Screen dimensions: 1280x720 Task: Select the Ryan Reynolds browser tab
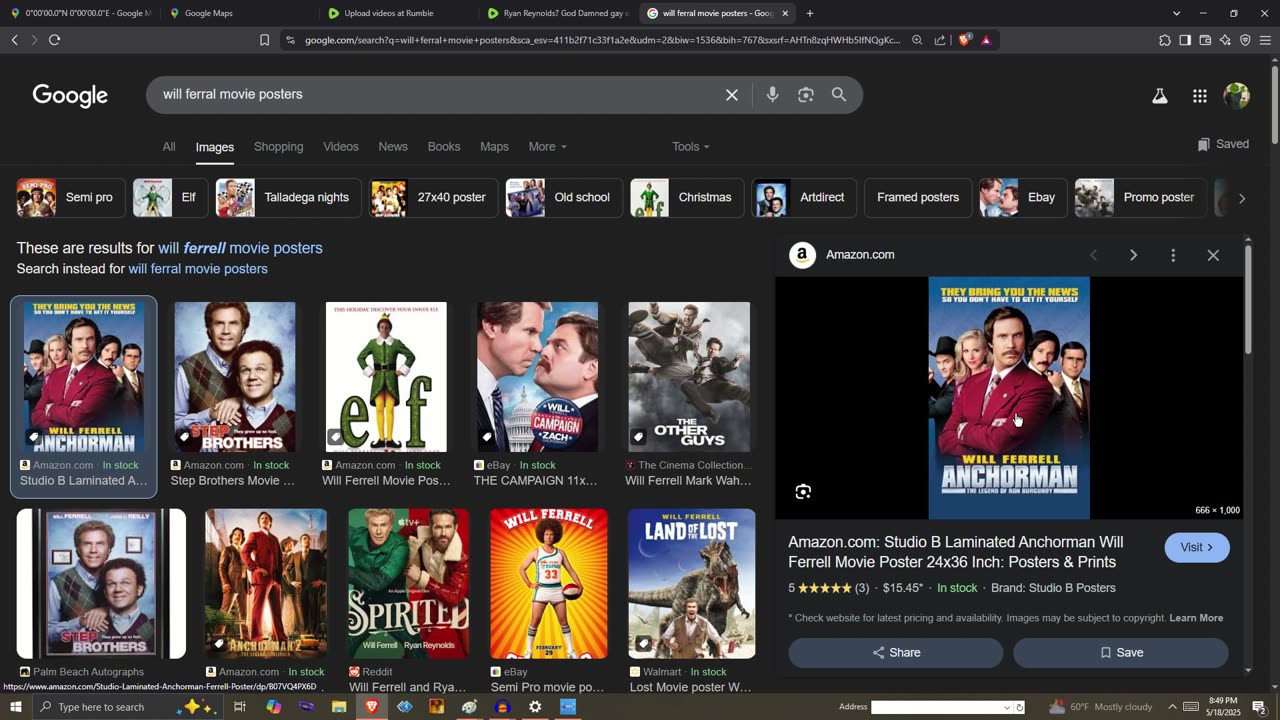pos(556,13)
